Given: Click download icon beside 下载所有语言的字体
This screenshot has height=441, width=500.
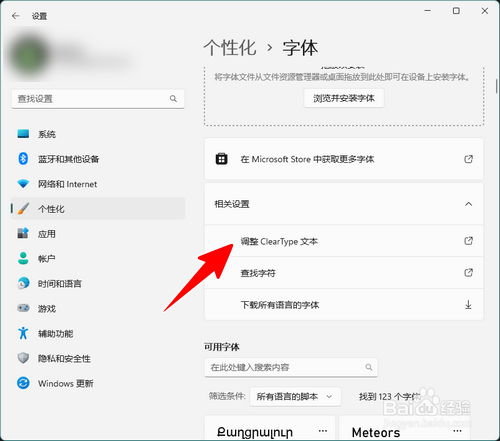Looking at the screenshot, I should [x=468, y=304].
